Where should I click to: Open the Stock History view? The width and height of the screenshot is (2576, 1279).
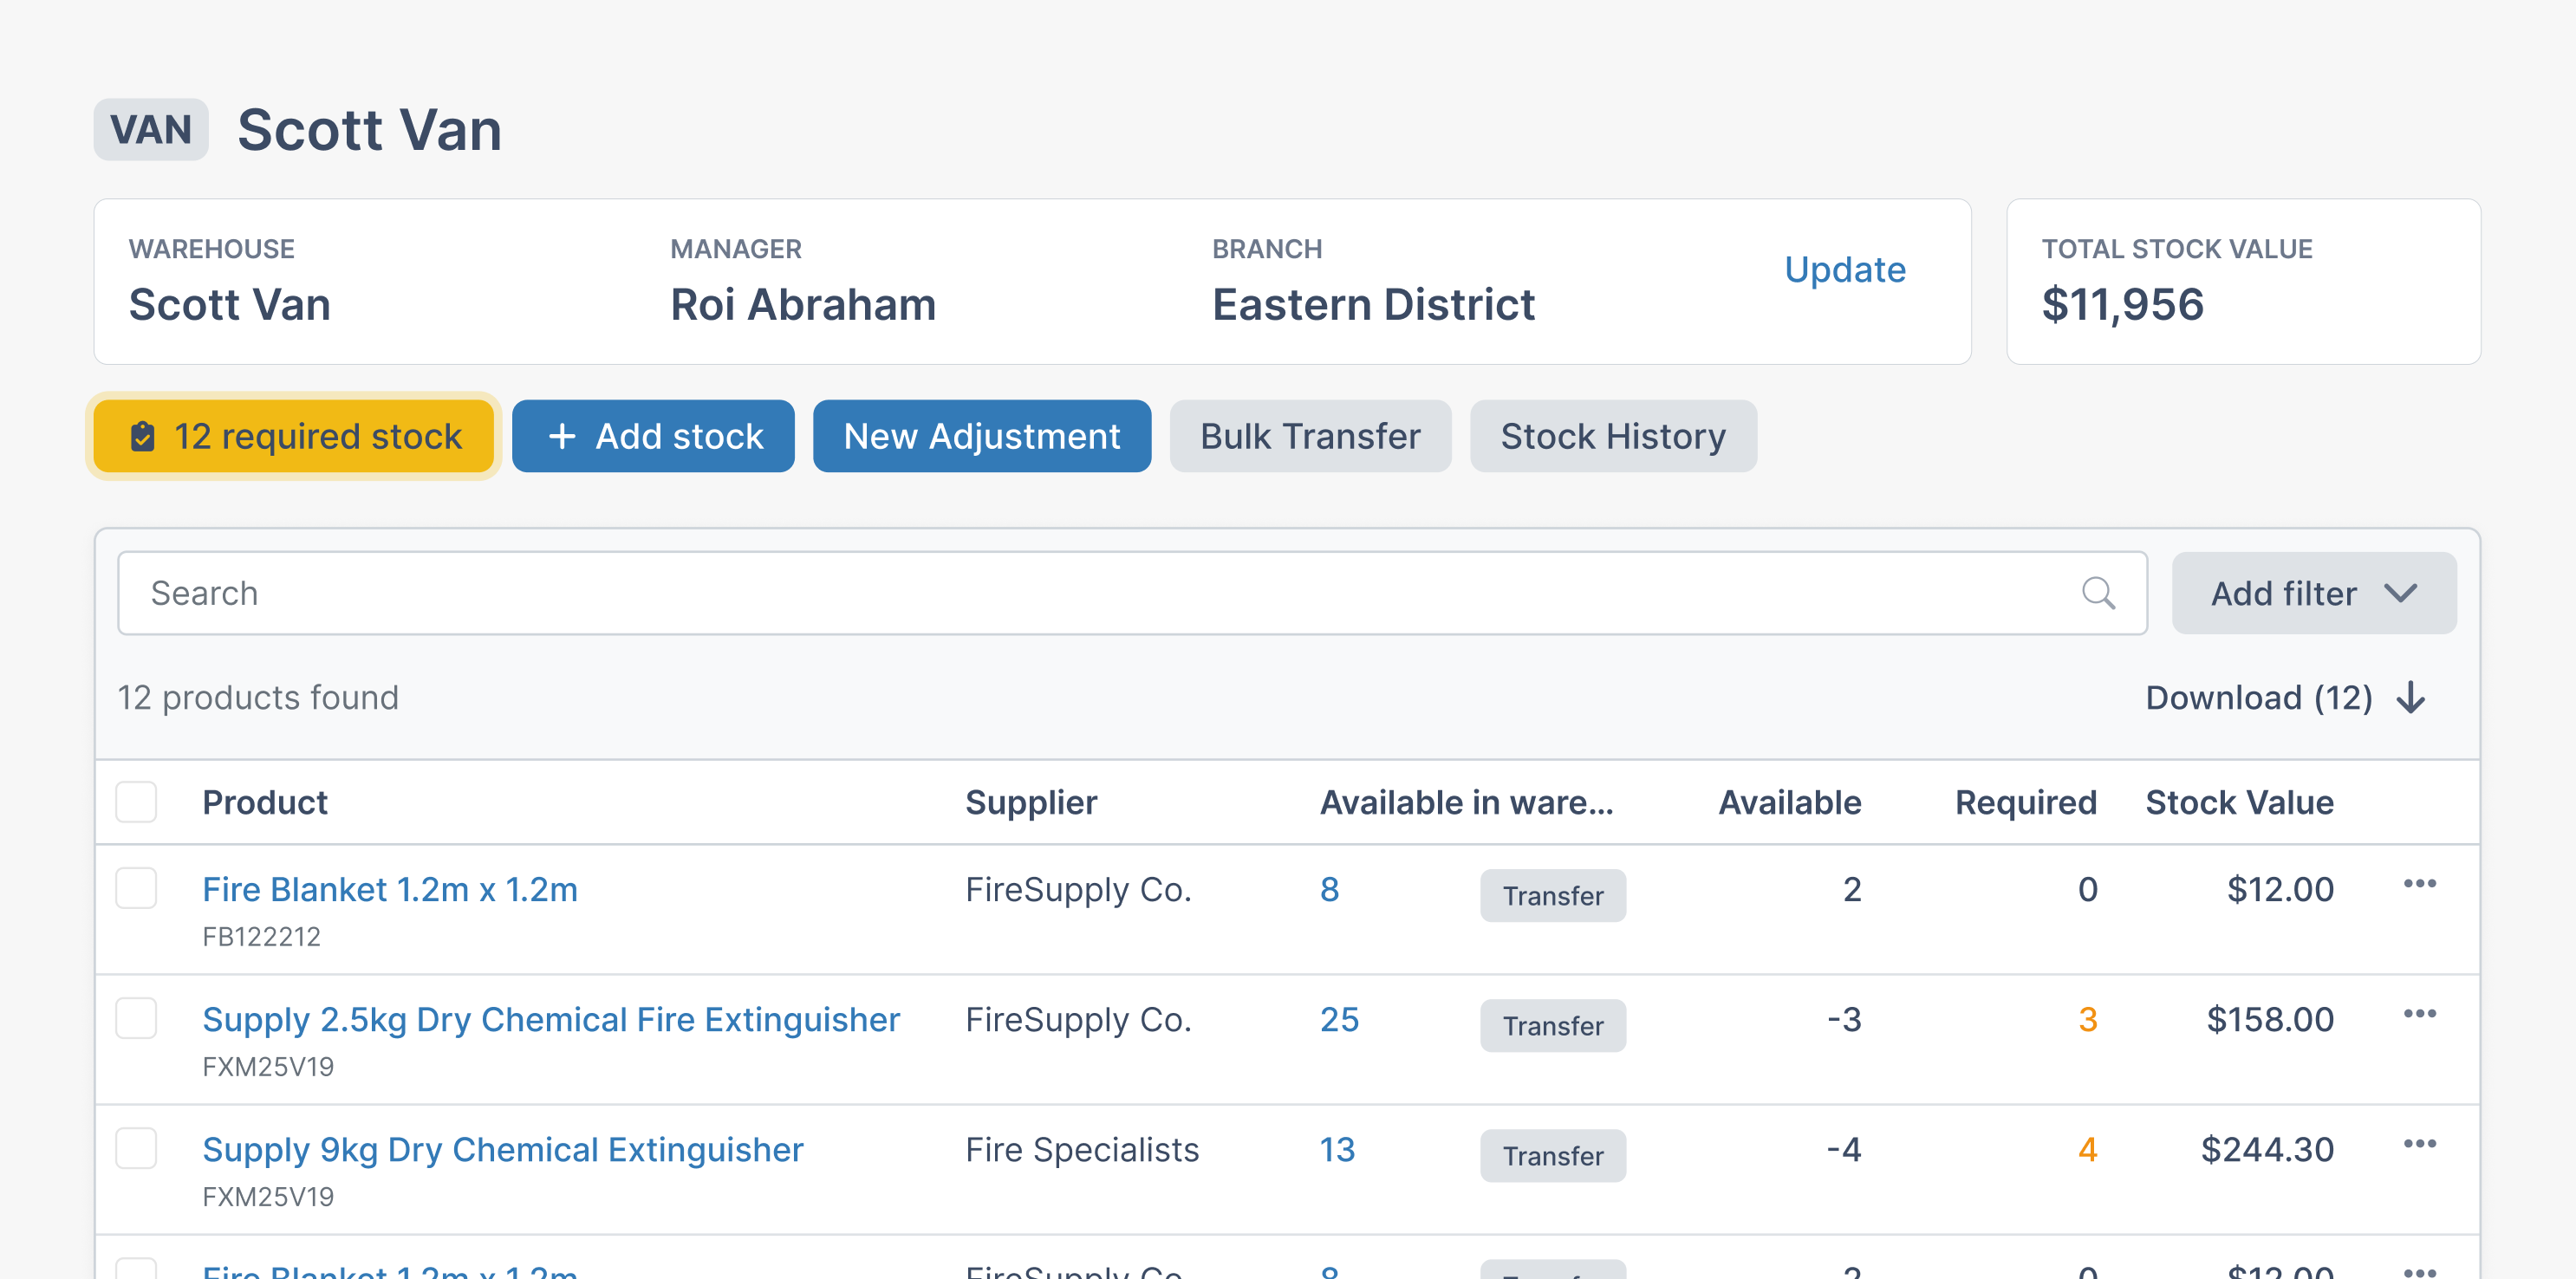1612,437
